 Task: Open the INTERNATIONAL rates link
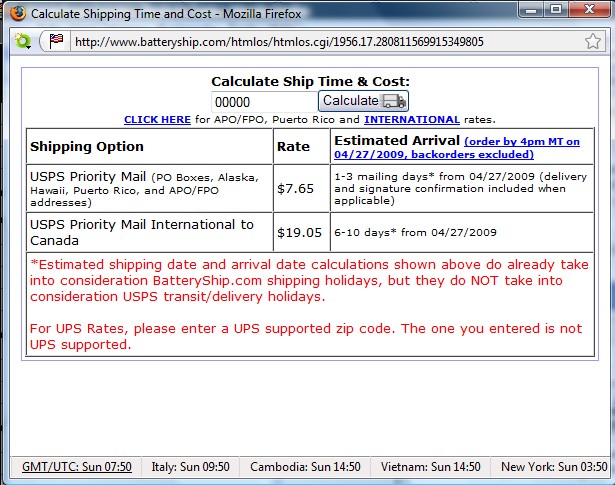(412, 120)
